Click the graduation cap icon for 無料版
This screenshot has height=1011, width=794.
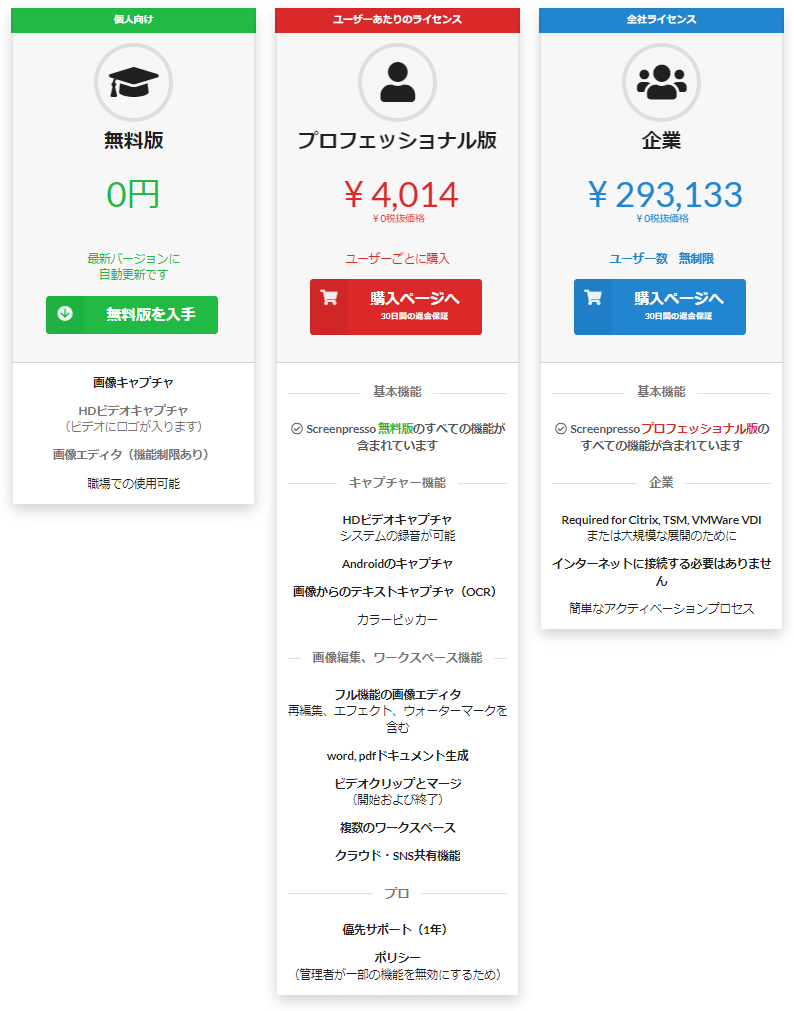point(133,83)
